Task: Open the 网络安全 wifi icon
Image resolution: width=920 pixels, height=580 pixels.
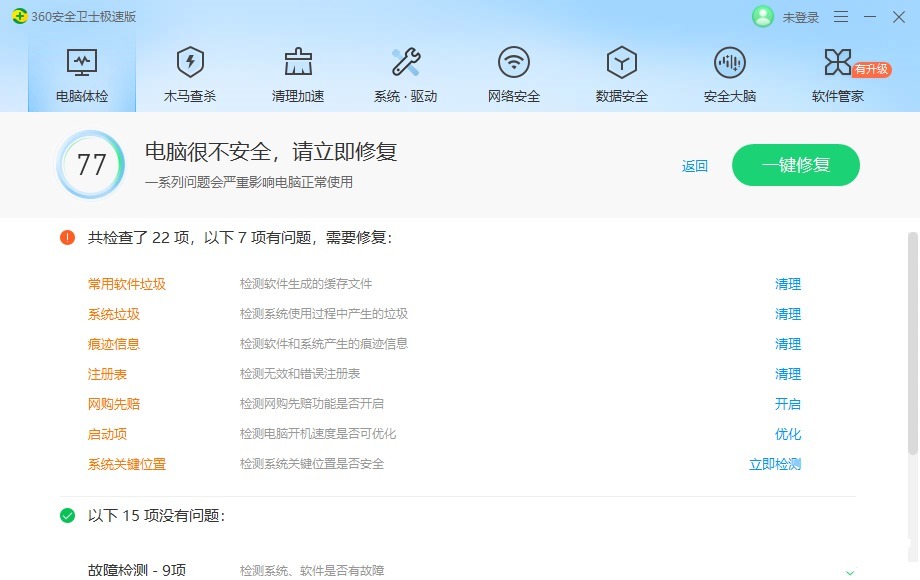Action: [514, 62]
